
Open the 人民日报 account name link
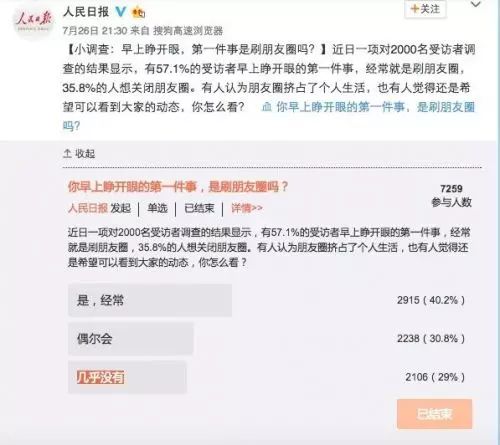86,12
